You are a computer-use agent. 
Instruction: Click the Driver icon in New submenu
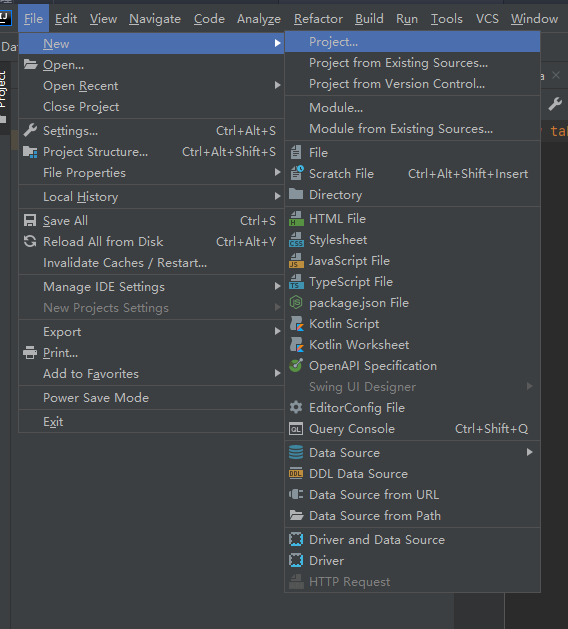(296, 560)
